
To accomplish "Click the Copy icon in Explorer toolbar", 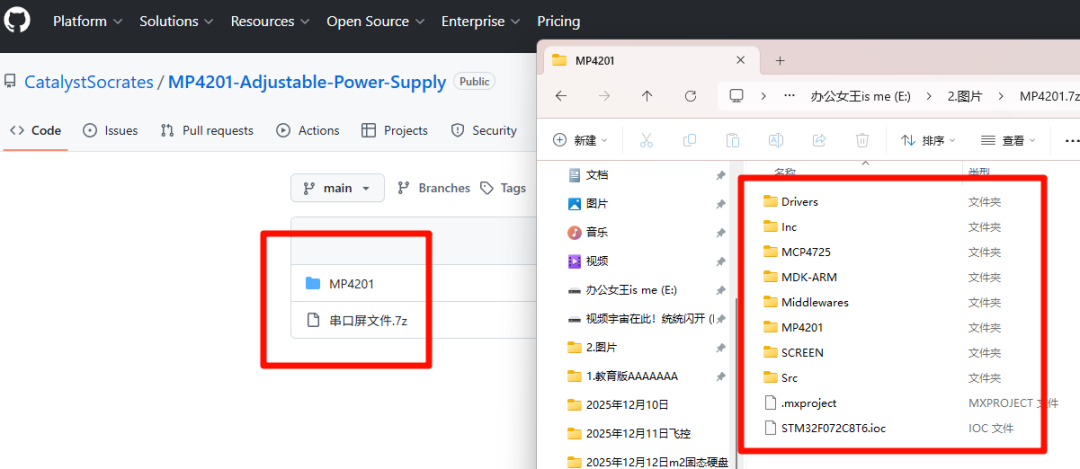I will coord(689,140).
